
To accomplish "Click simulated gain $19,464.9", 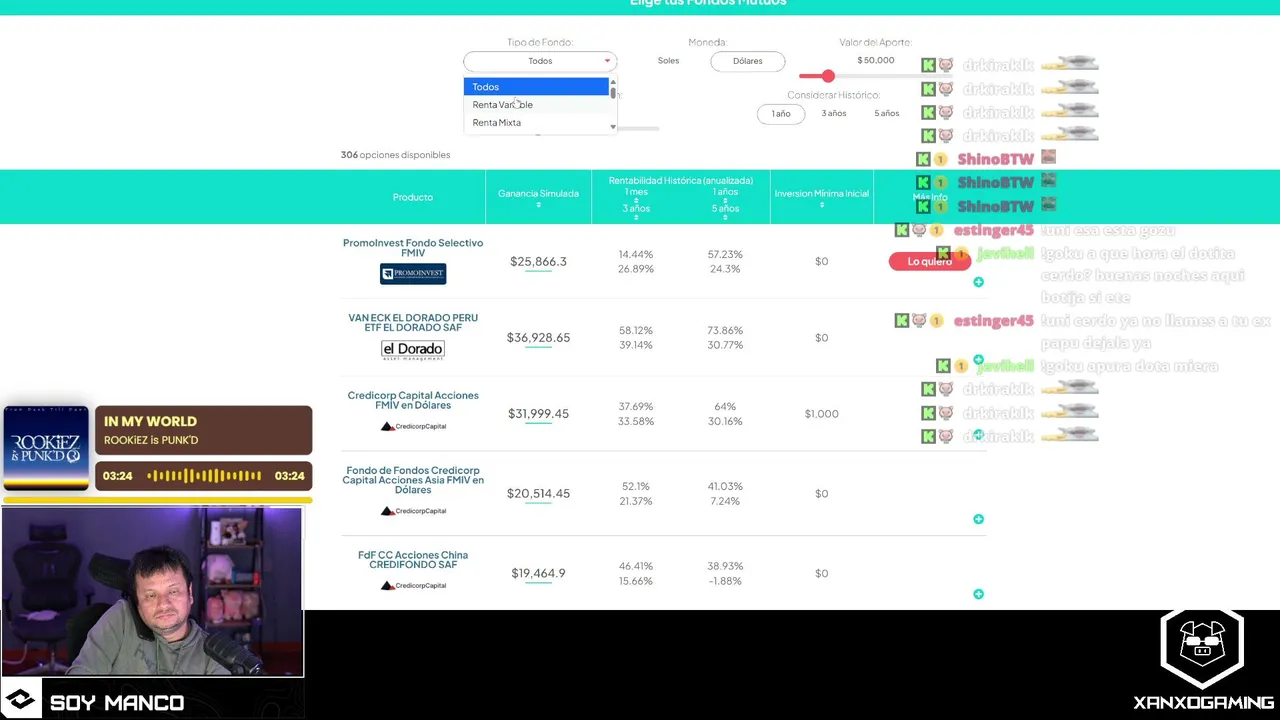I will coord(538,574).
